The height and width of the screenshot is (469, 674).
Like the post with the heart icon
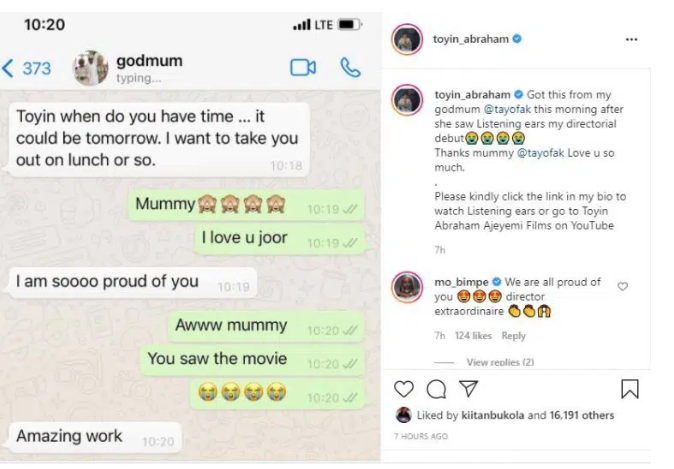[x=404, y=389]
